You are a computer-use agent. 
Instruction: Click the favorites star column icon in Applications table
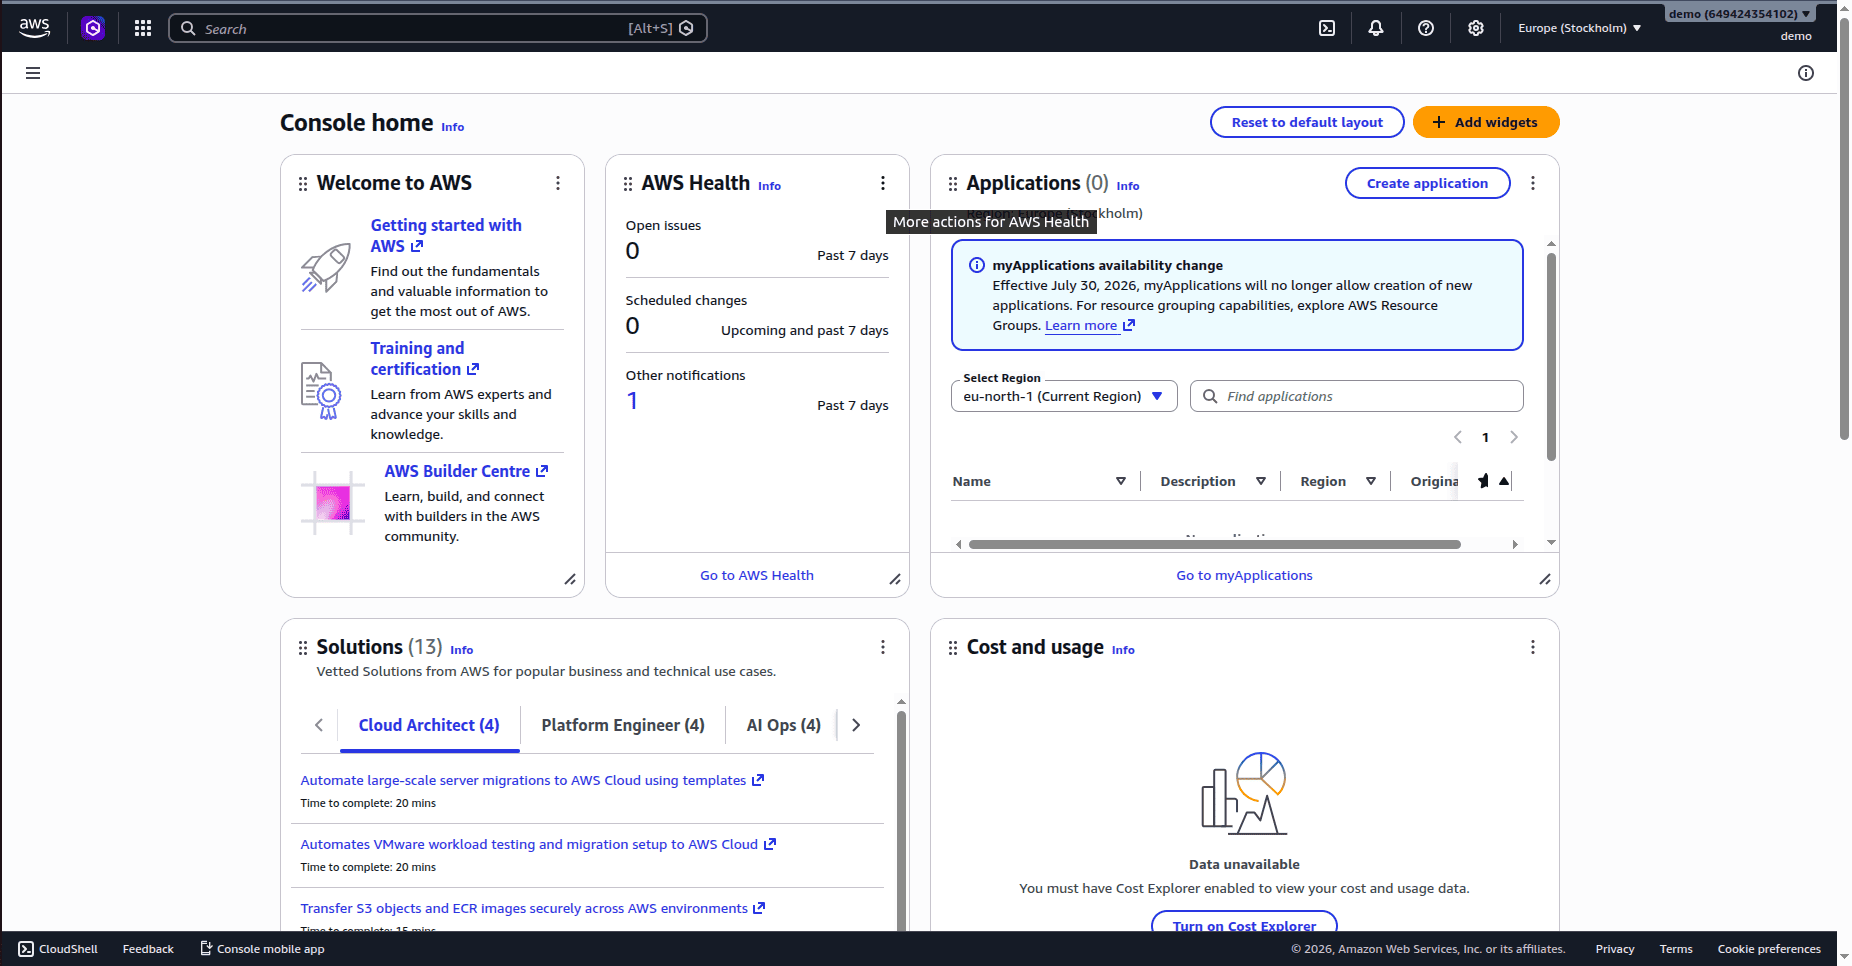(1483, 481)
